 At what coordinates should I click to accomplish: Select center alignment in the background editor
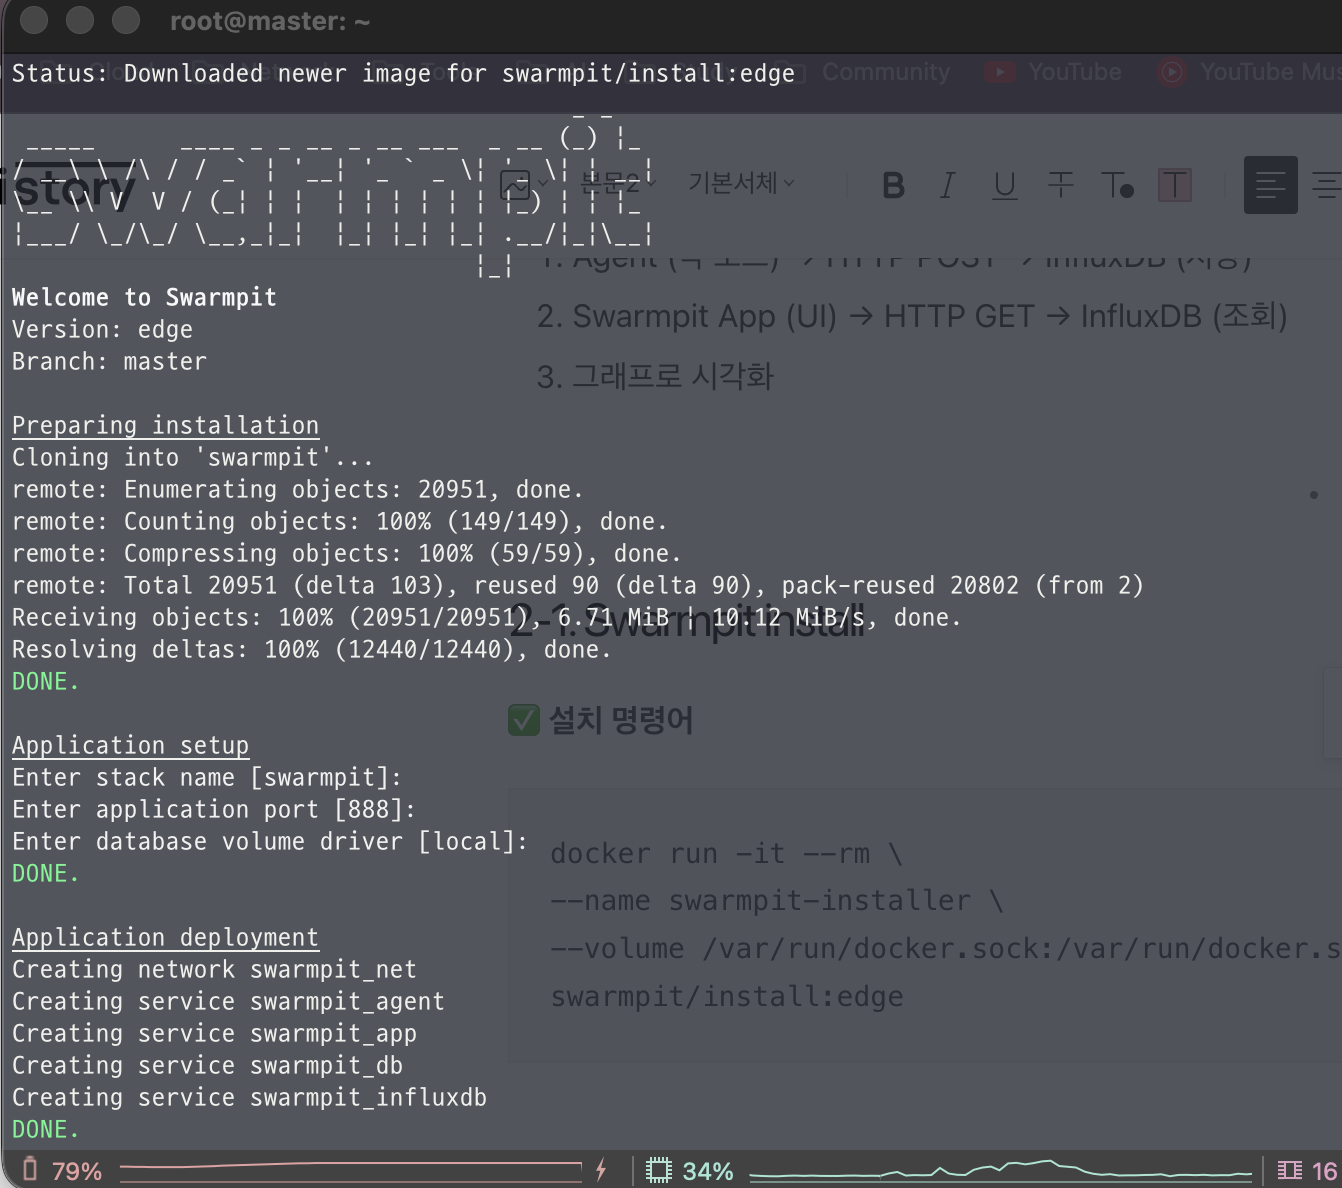pyautogui.click(x=1327, y=185)
